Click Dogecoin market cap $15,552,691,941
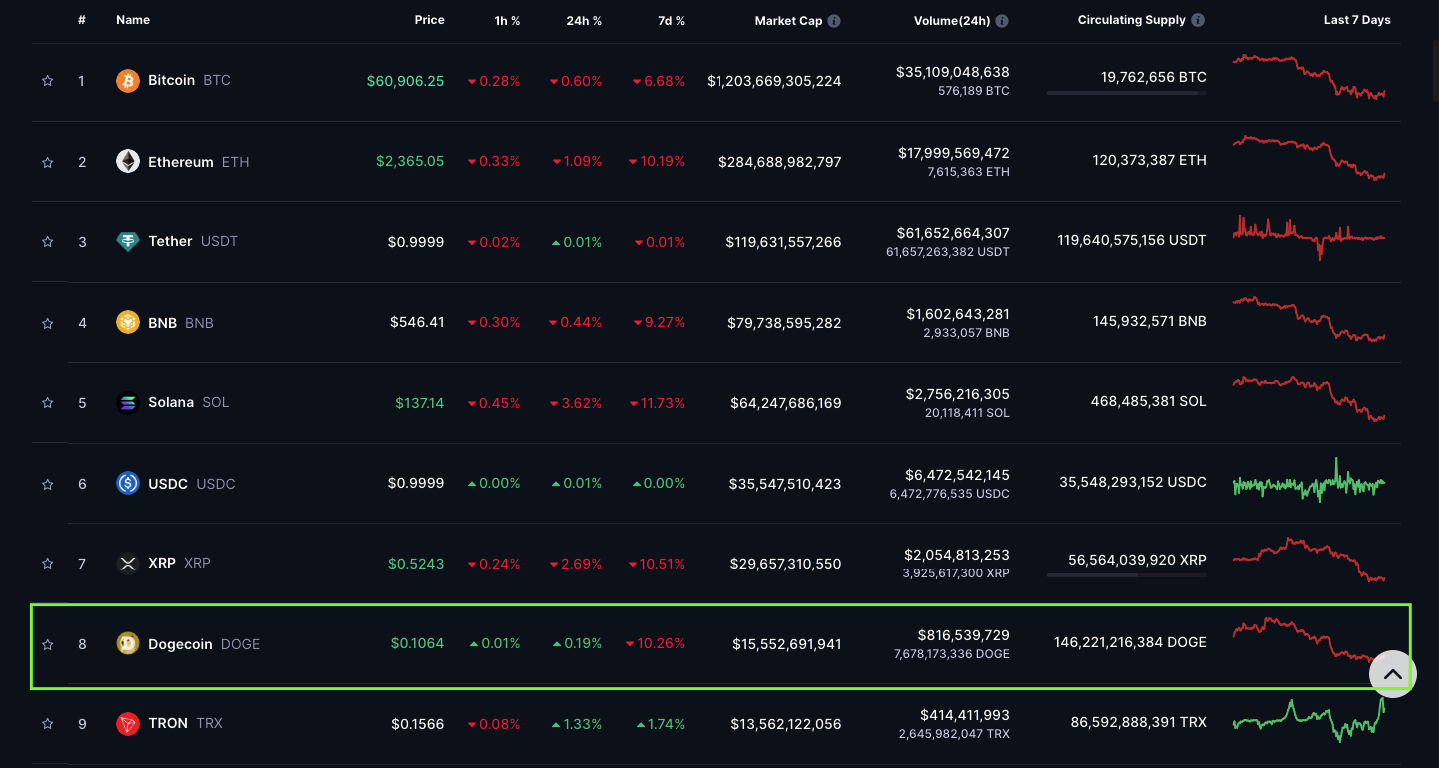Screen dimensions: 1439x768 tap(786, 644)
